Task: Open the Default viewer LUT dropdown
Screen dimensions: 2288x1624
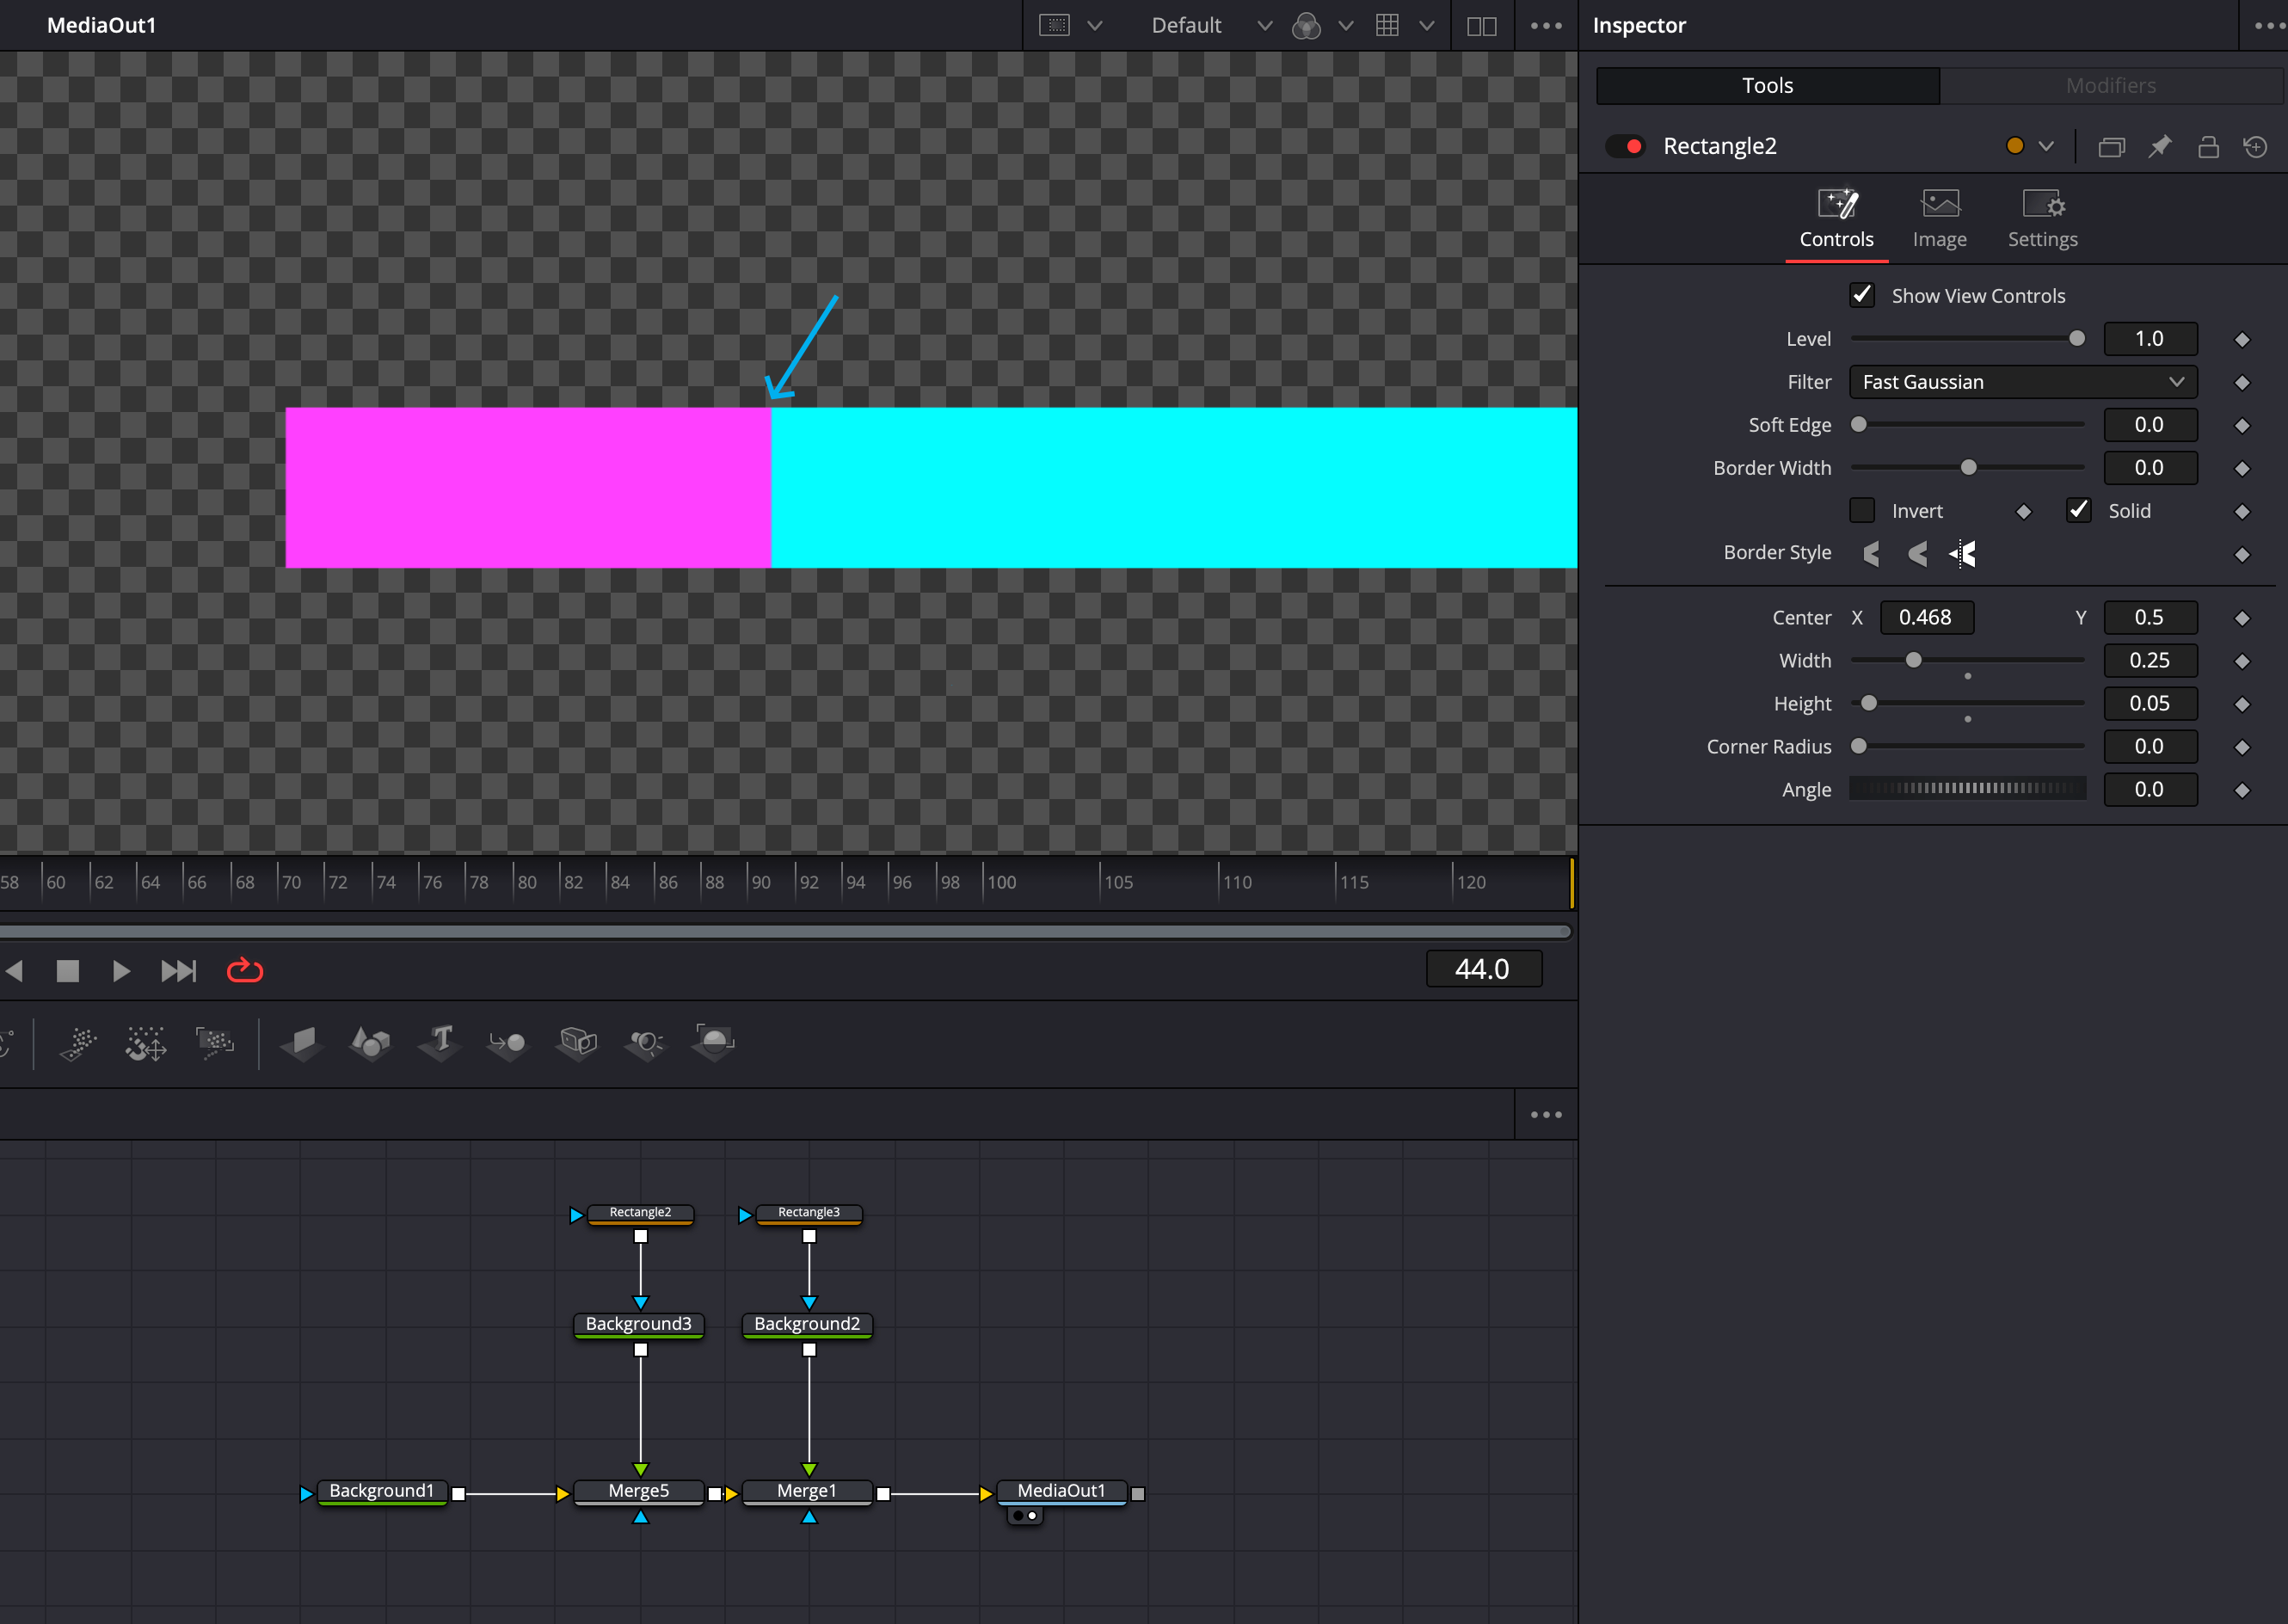Action: [x=1211, y=26]
